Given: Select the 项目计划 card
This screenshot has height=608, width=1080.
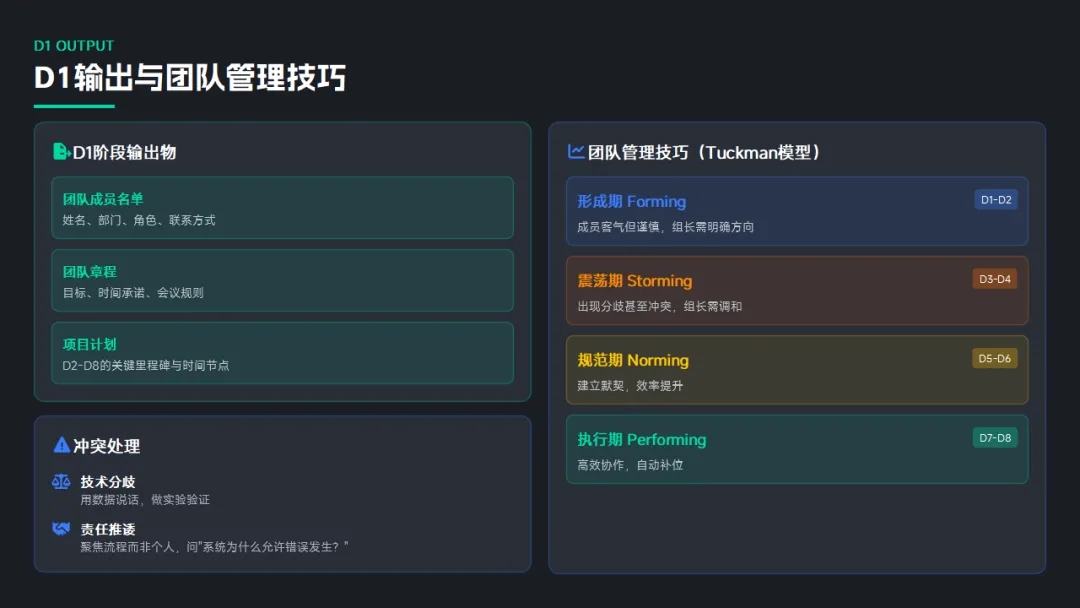Looking at the screenshot, I should tap(282, 353).
